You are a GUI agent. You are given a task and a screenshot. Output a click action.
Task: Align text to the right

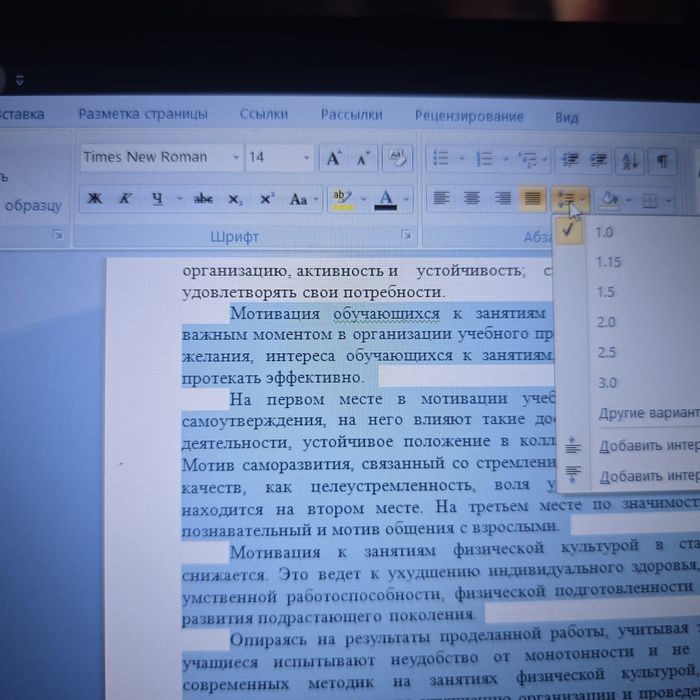pos(502,198)
